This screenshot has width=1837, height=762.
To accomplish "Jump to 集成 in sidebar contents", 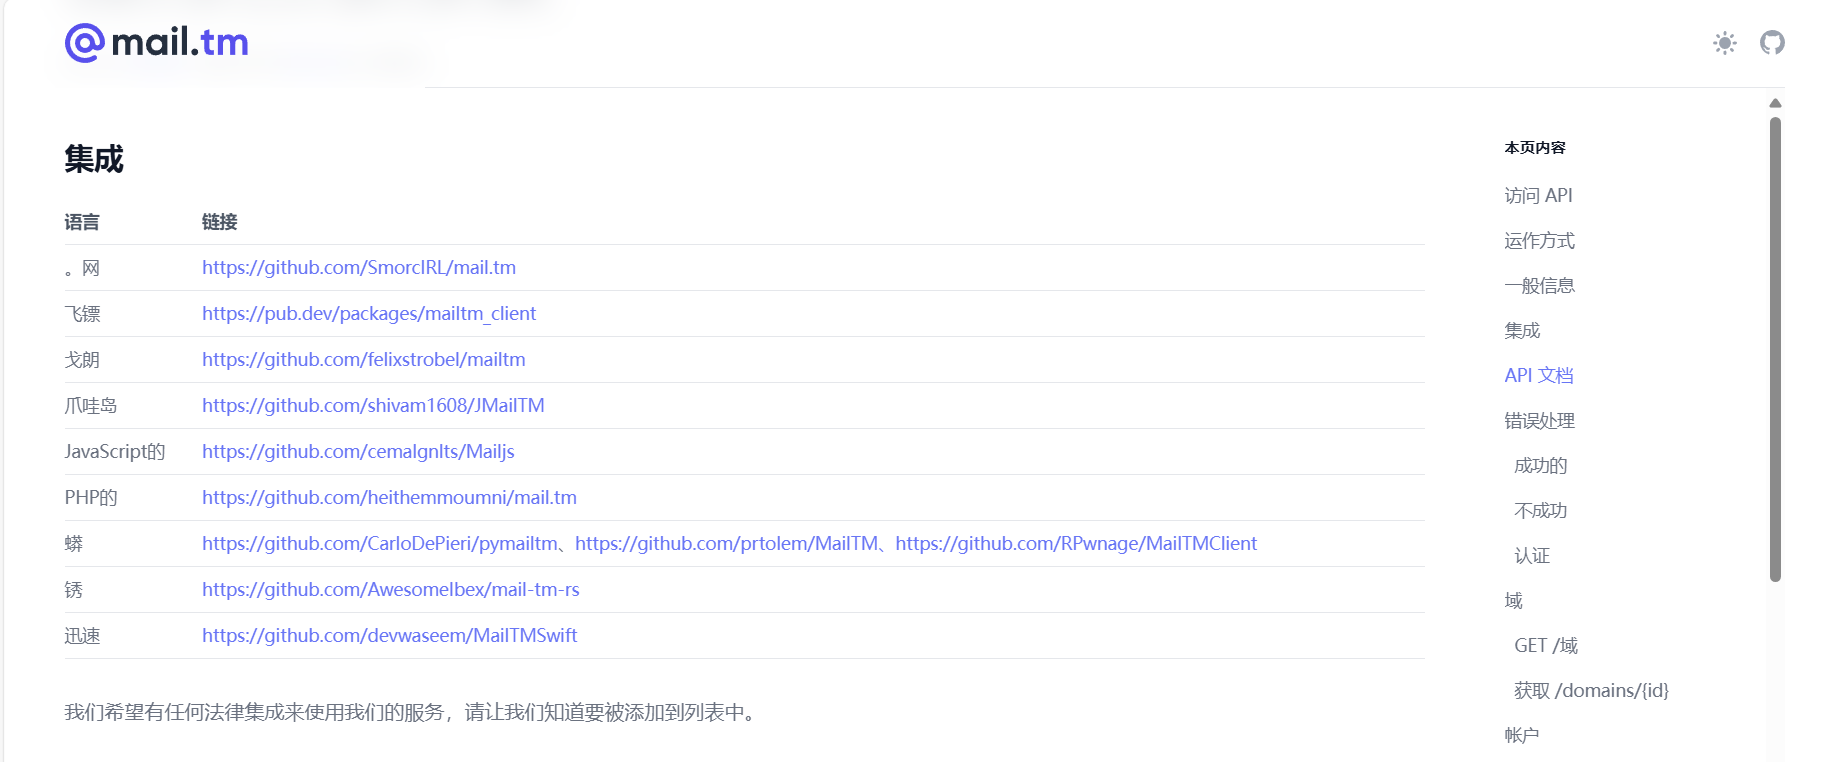I will click(1522, 330).
